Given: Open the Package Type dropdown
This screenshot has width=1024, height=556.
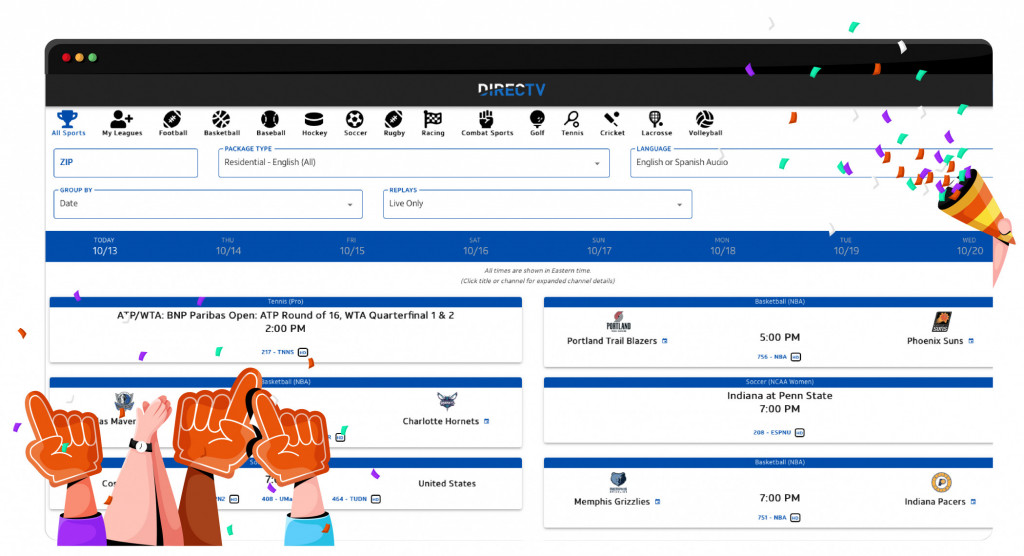Looking at the screenshot, I should click(x=413, y=163).
